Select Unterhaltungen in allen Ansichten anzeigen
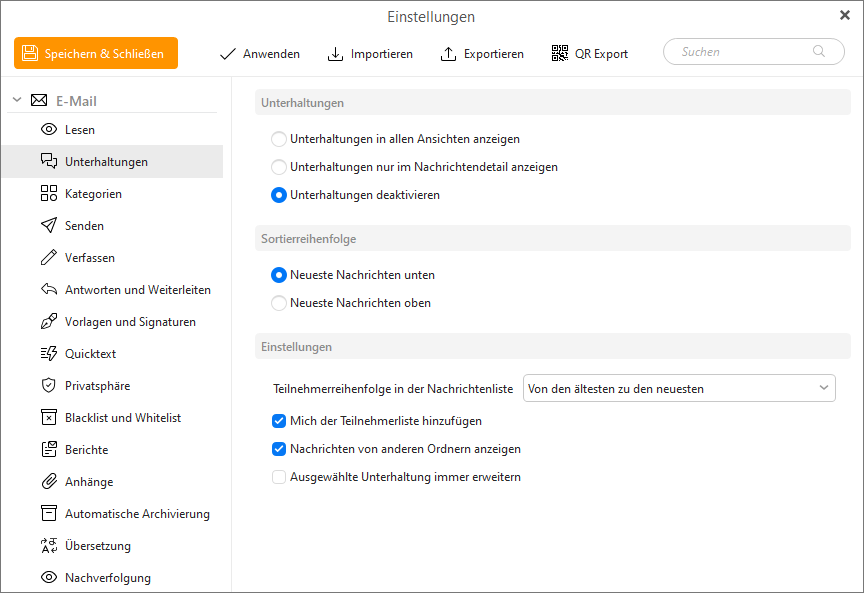 click(x=279, y=139)
